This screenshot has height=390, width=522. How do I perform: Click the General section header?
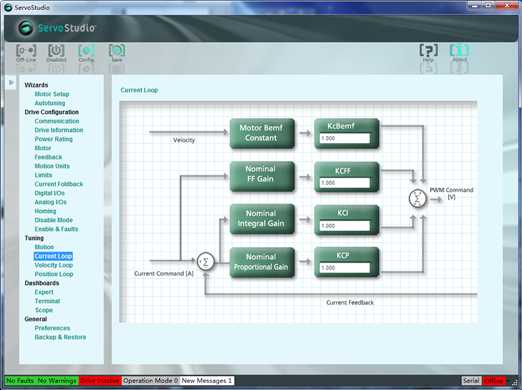(36, 319)
